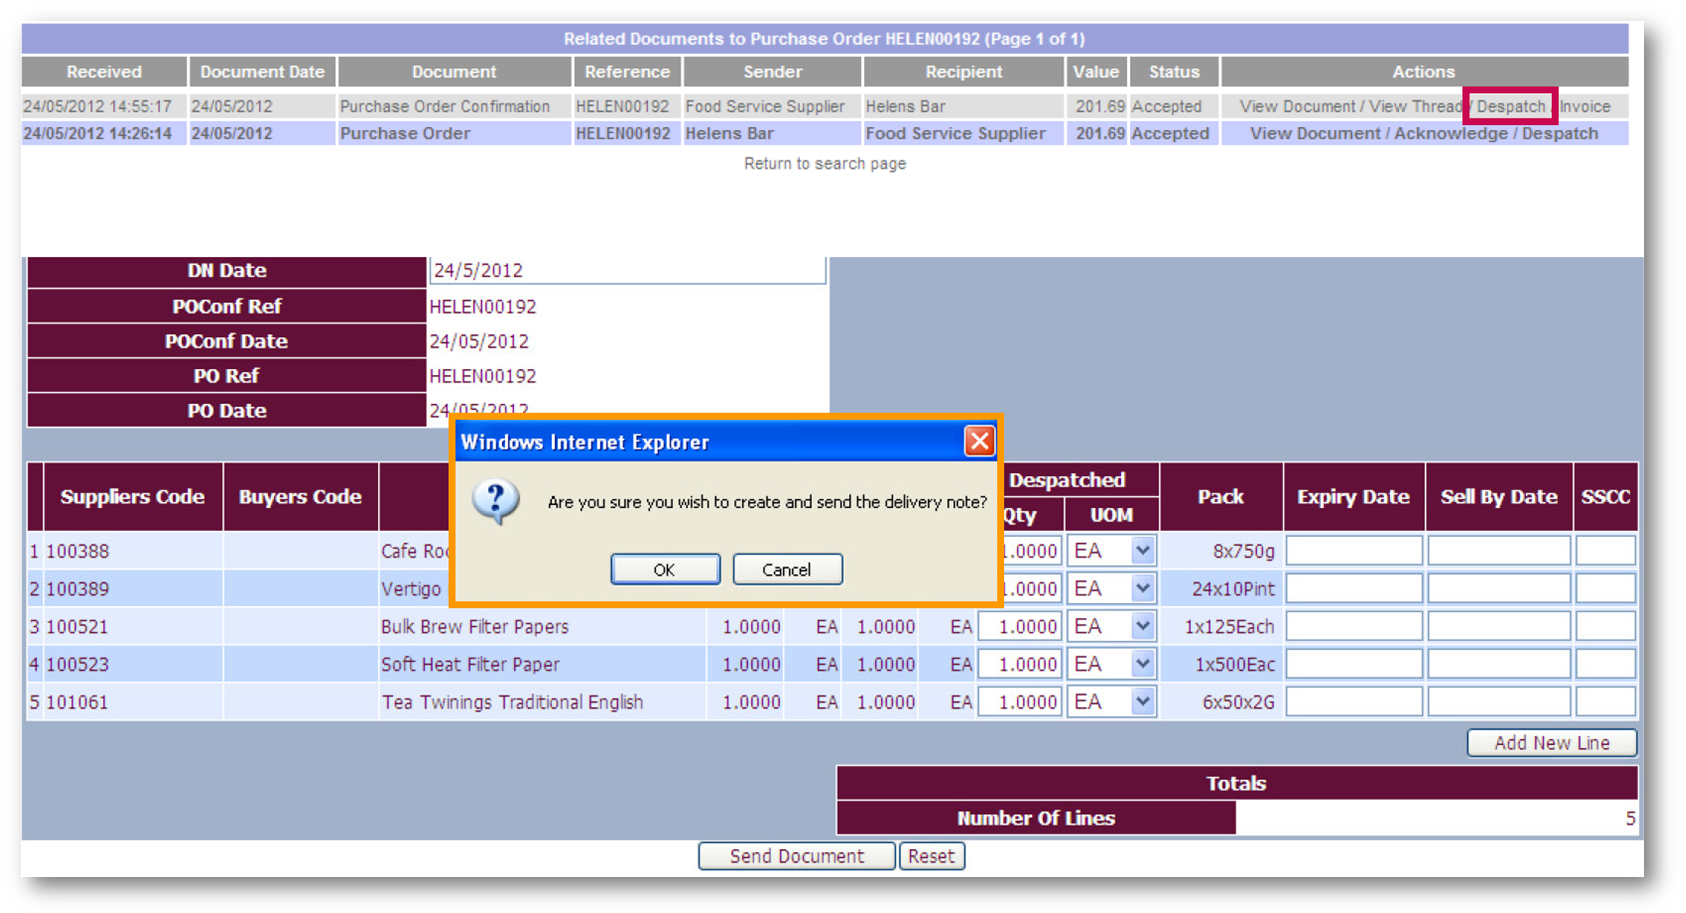Click the Sender column header
Screen dimensions: 1686x913
pyautogui.click(x=772, y=72)
